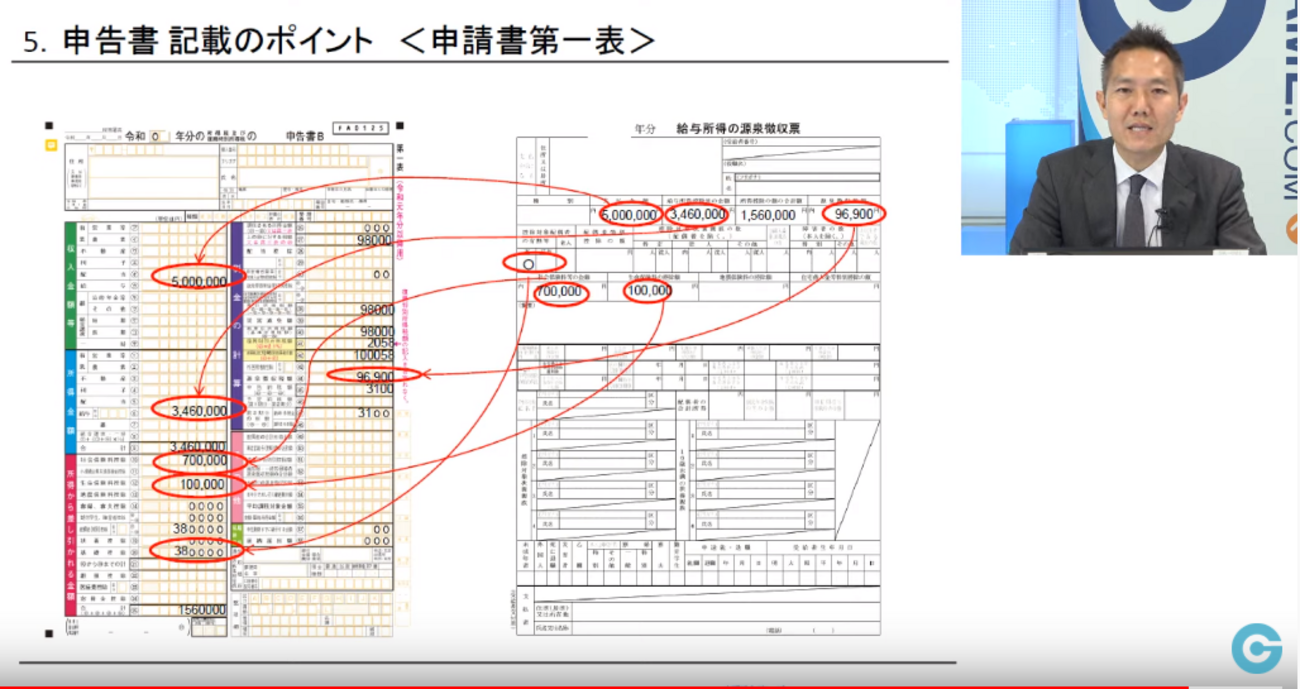The width and height of the screenshot is (1300, 689).
Task: Click the red 所得から差し引かれる金額 section label
Action: click(69, 536)
